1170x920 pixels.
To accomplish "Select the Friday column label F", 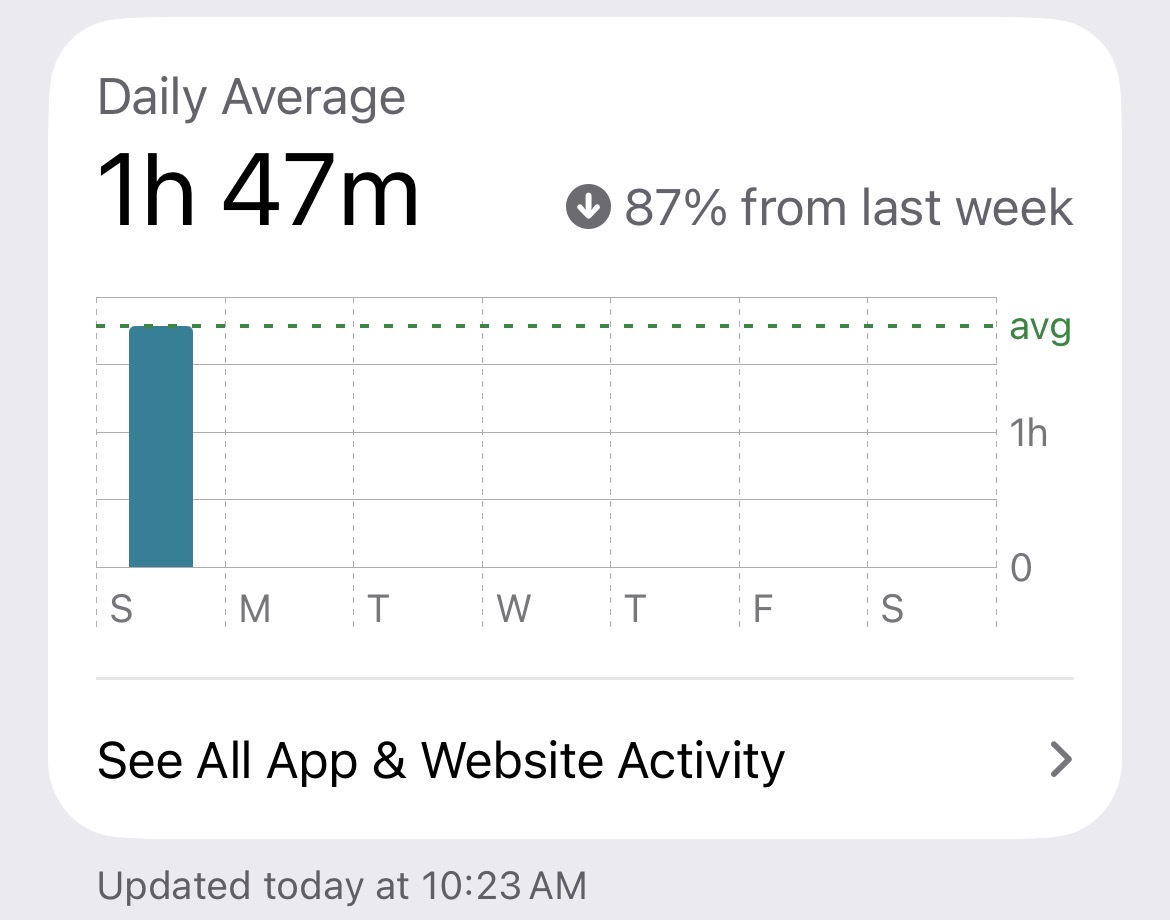I will click(763, 609).
